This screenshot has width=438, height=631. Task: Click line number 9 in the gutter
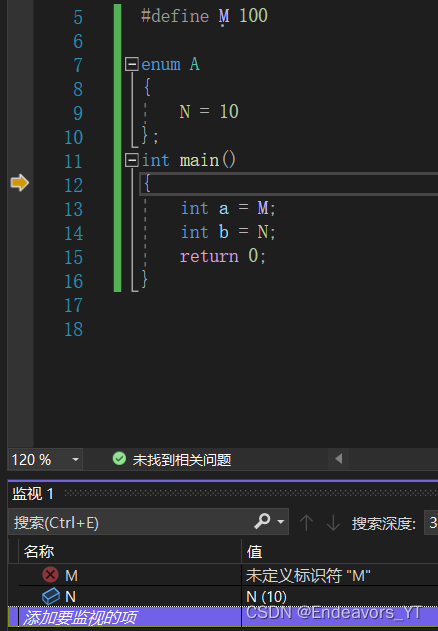[78, 113]
